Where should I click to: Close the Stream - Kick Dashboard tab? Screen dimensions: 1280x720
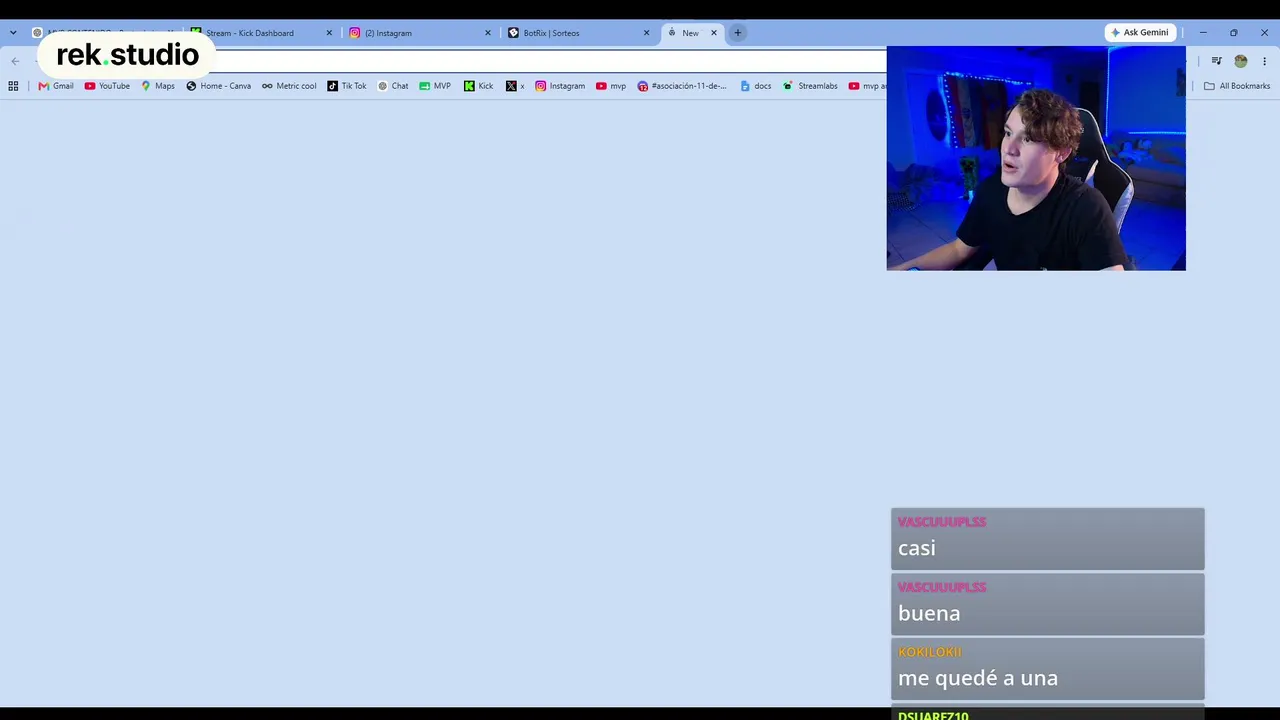(x=329, y=33)
